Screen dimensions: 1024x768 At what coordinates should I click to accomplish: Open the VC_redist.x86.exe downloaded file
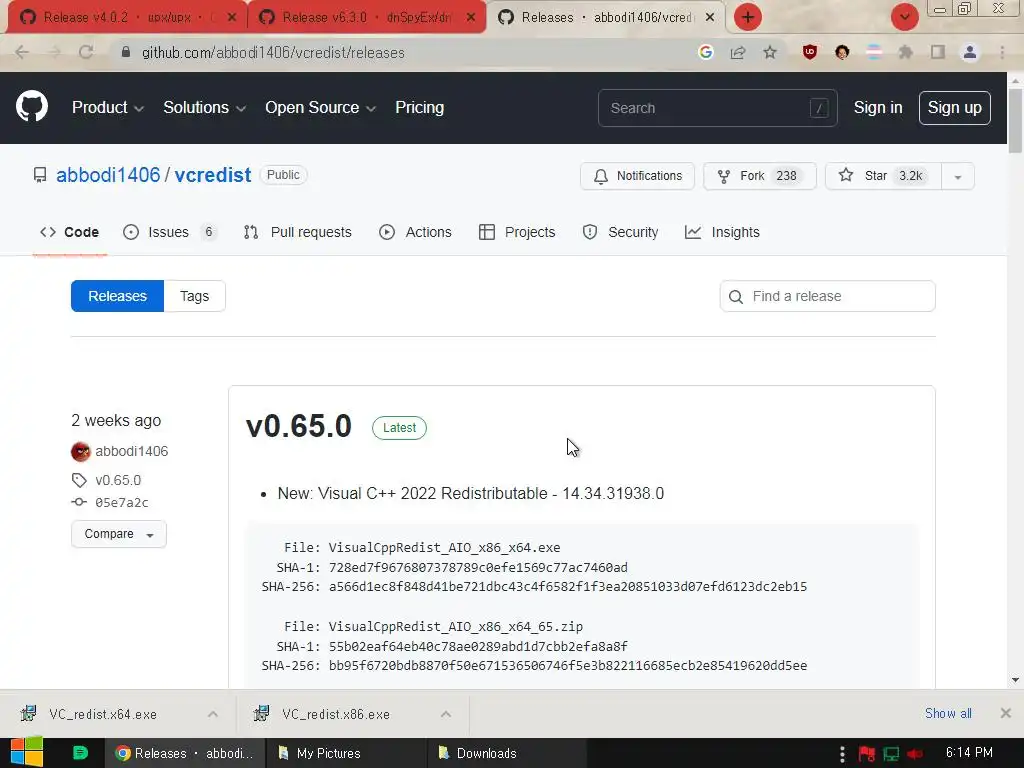point(336,714)
